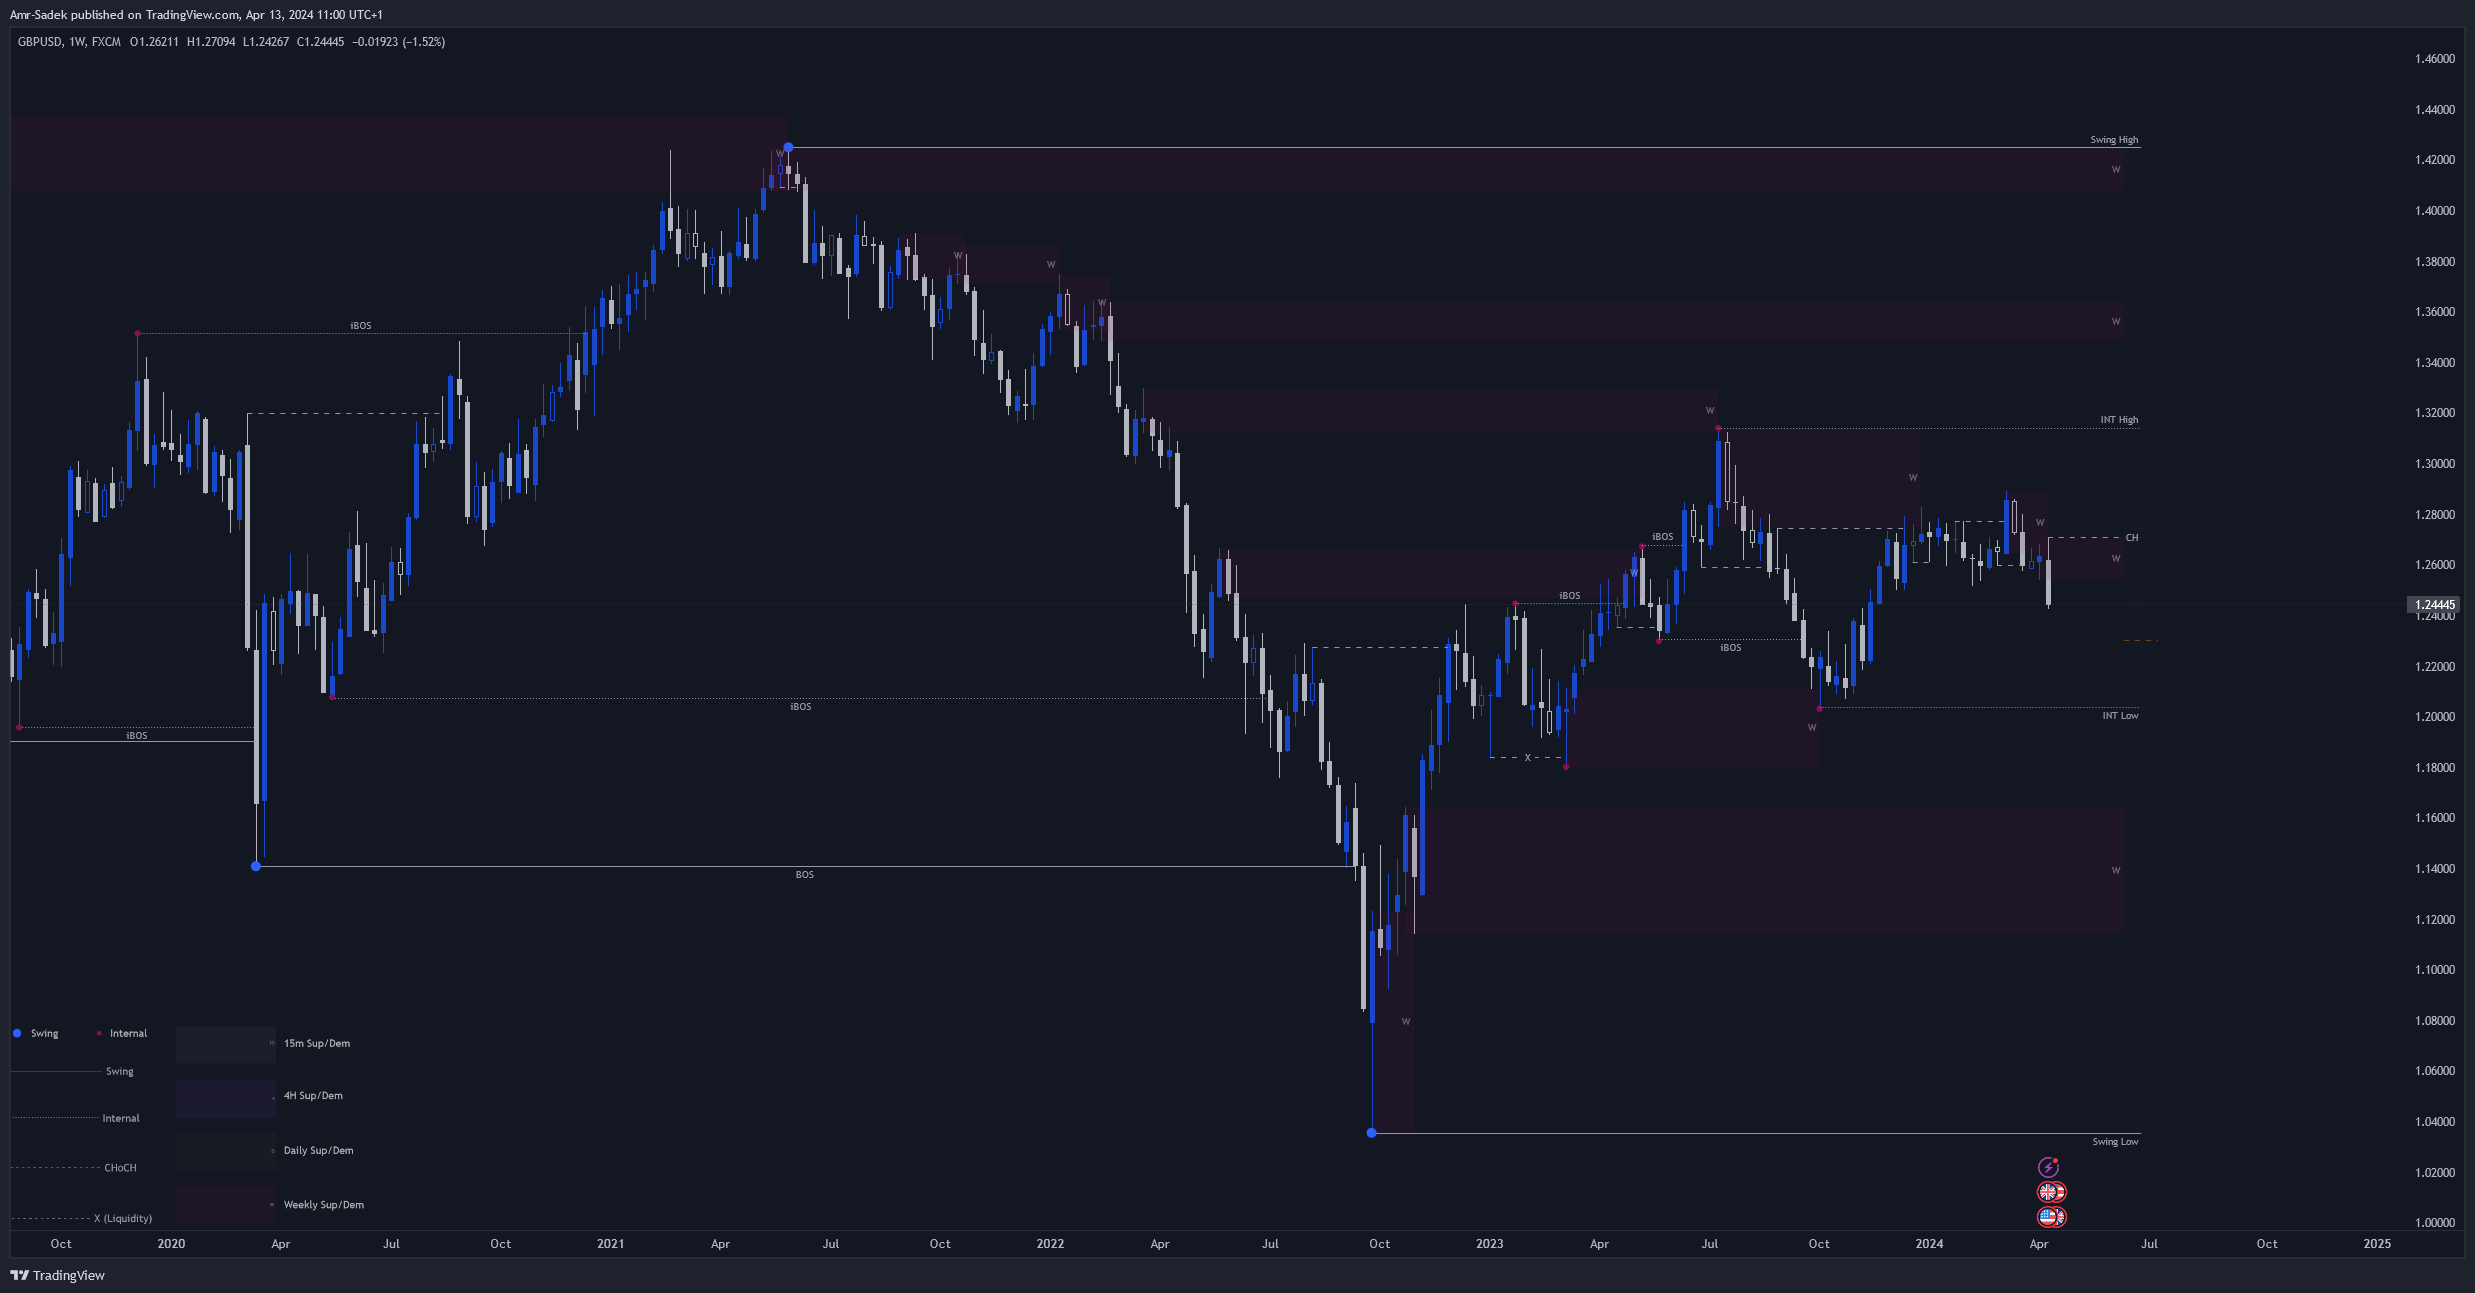The width and height of the screenshot is (2475, 1293).
Task: Select the blue swing point at Swing High
Action: [788, 147]
